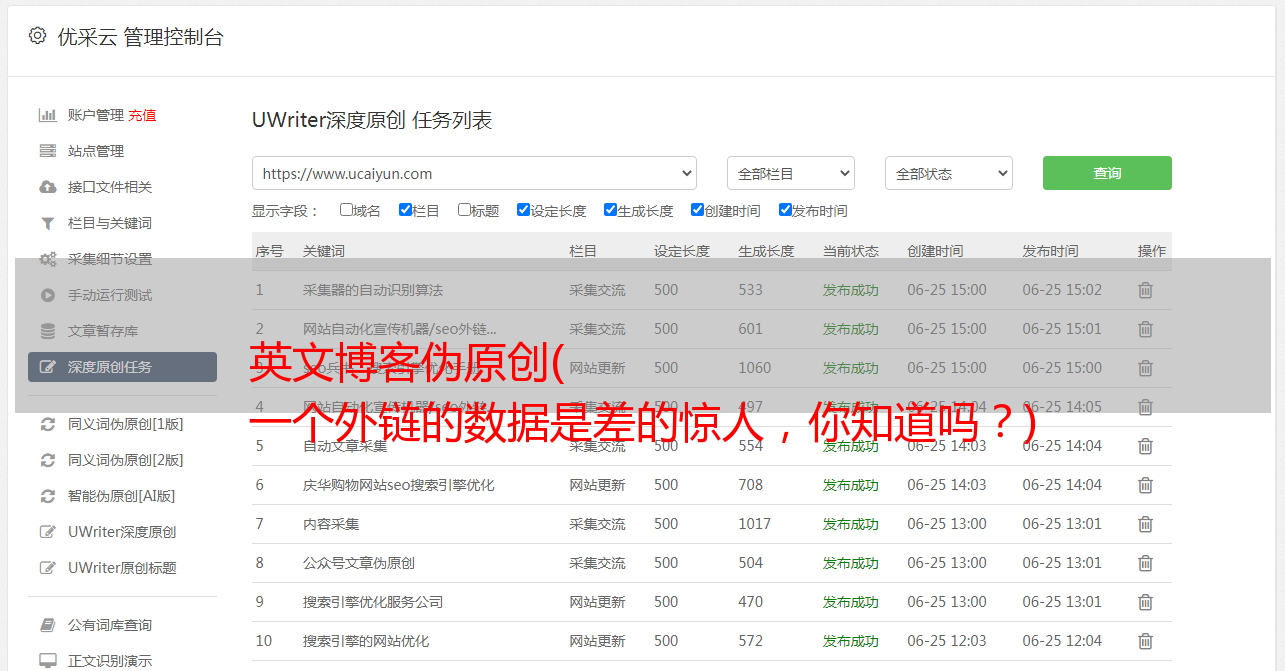
Task: Open the 全部栏目 dropdown
Action: pyautogui.click(x=790, y=173)
